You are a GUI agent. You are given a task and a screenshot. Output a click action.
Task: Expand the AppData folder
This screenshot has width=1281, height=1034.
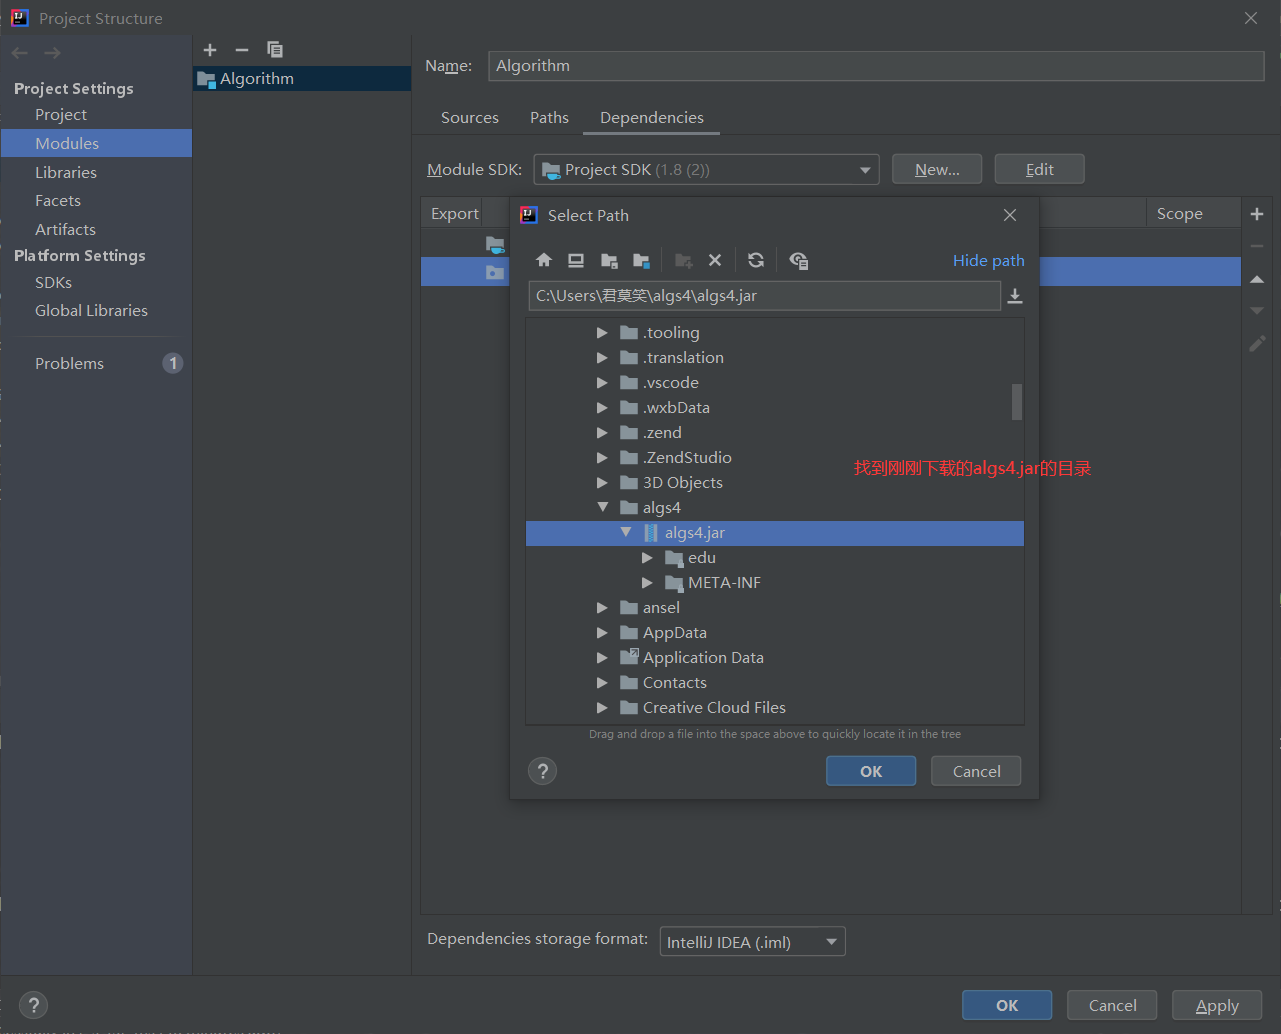[x=602, y=632]
